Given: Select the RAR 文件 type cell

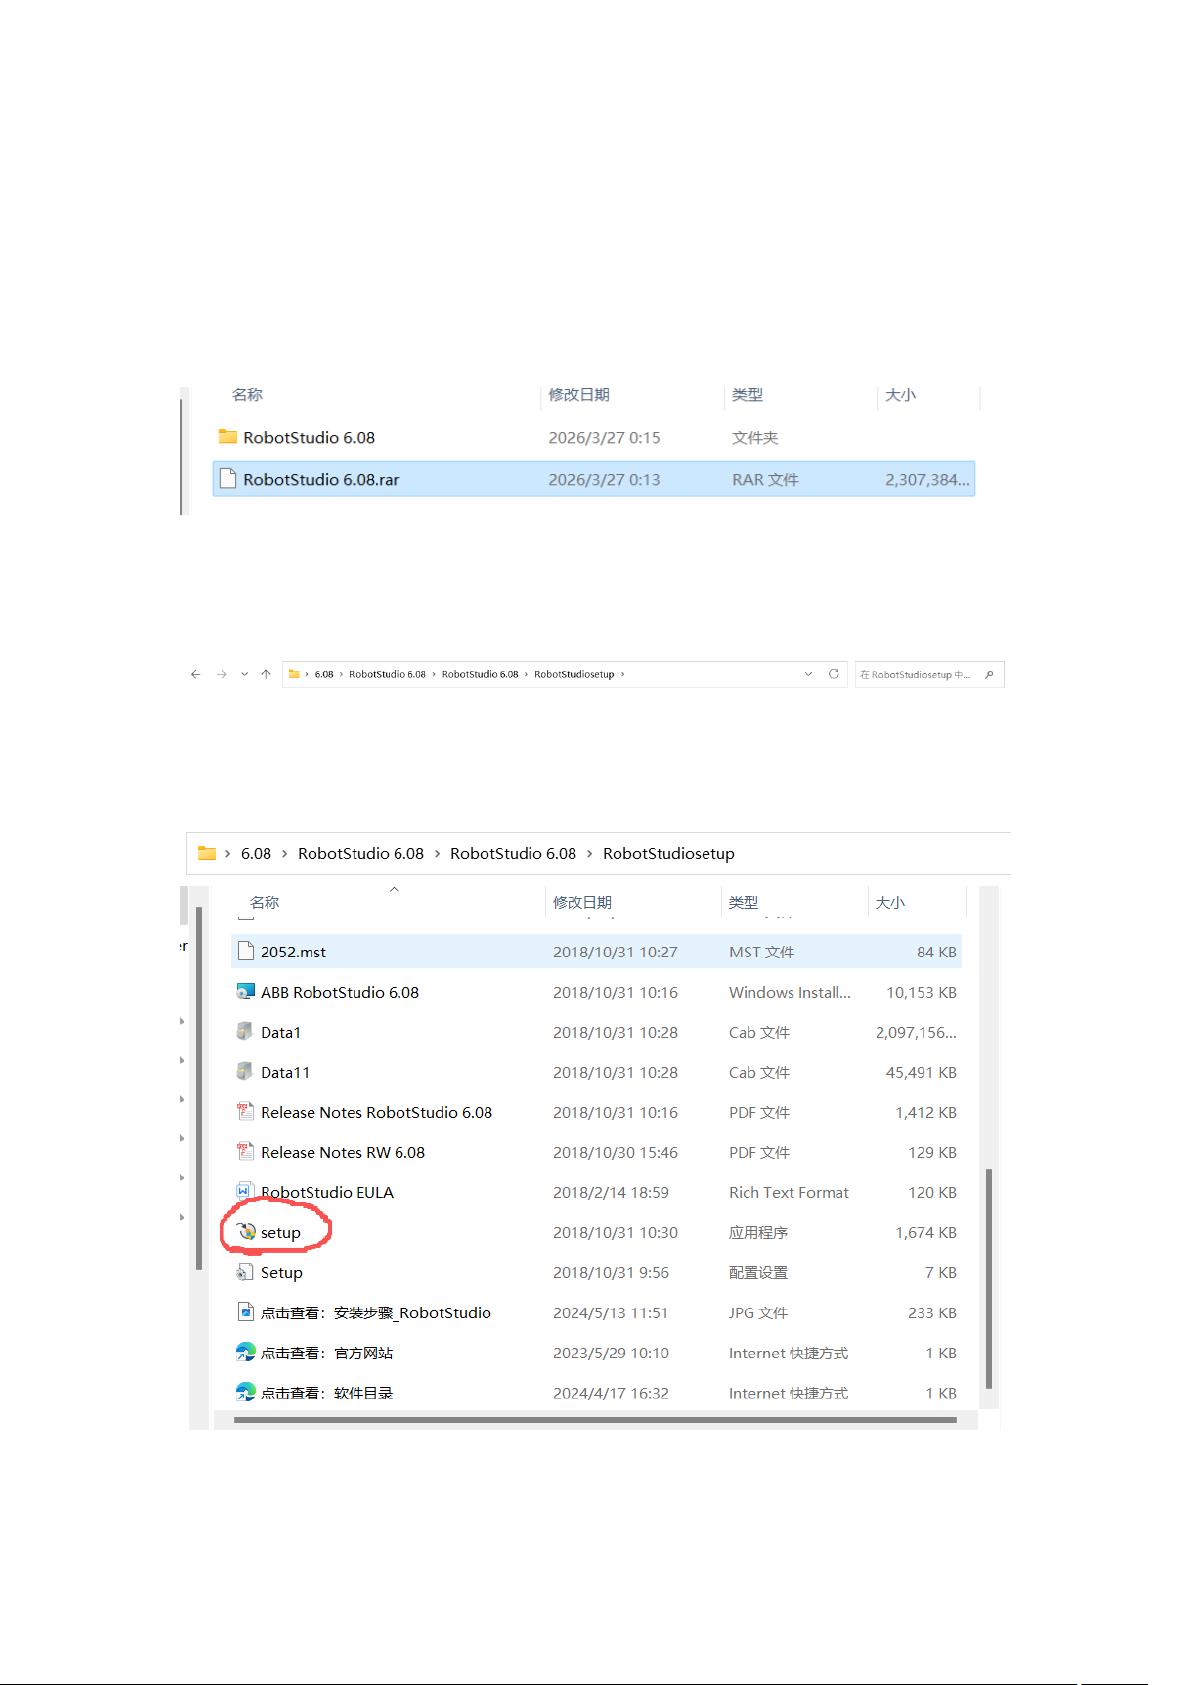Looking at the screenshot, I should pos(765,479).
